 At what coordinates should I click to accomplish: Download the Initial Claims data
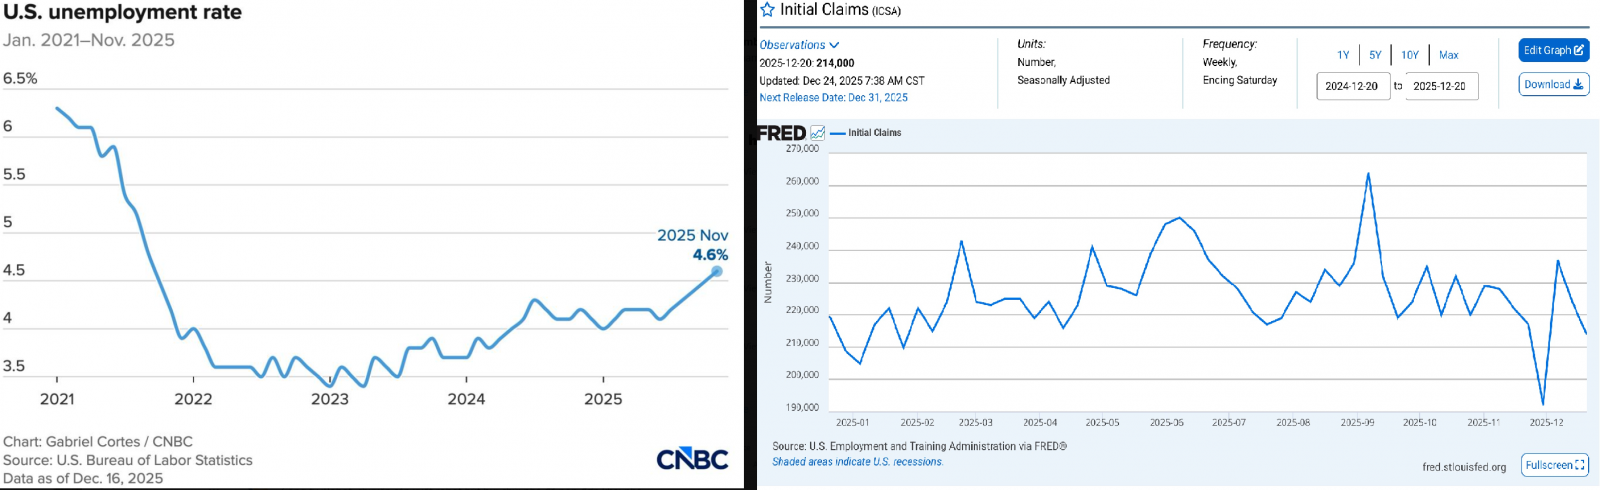tap(1553, 85)
